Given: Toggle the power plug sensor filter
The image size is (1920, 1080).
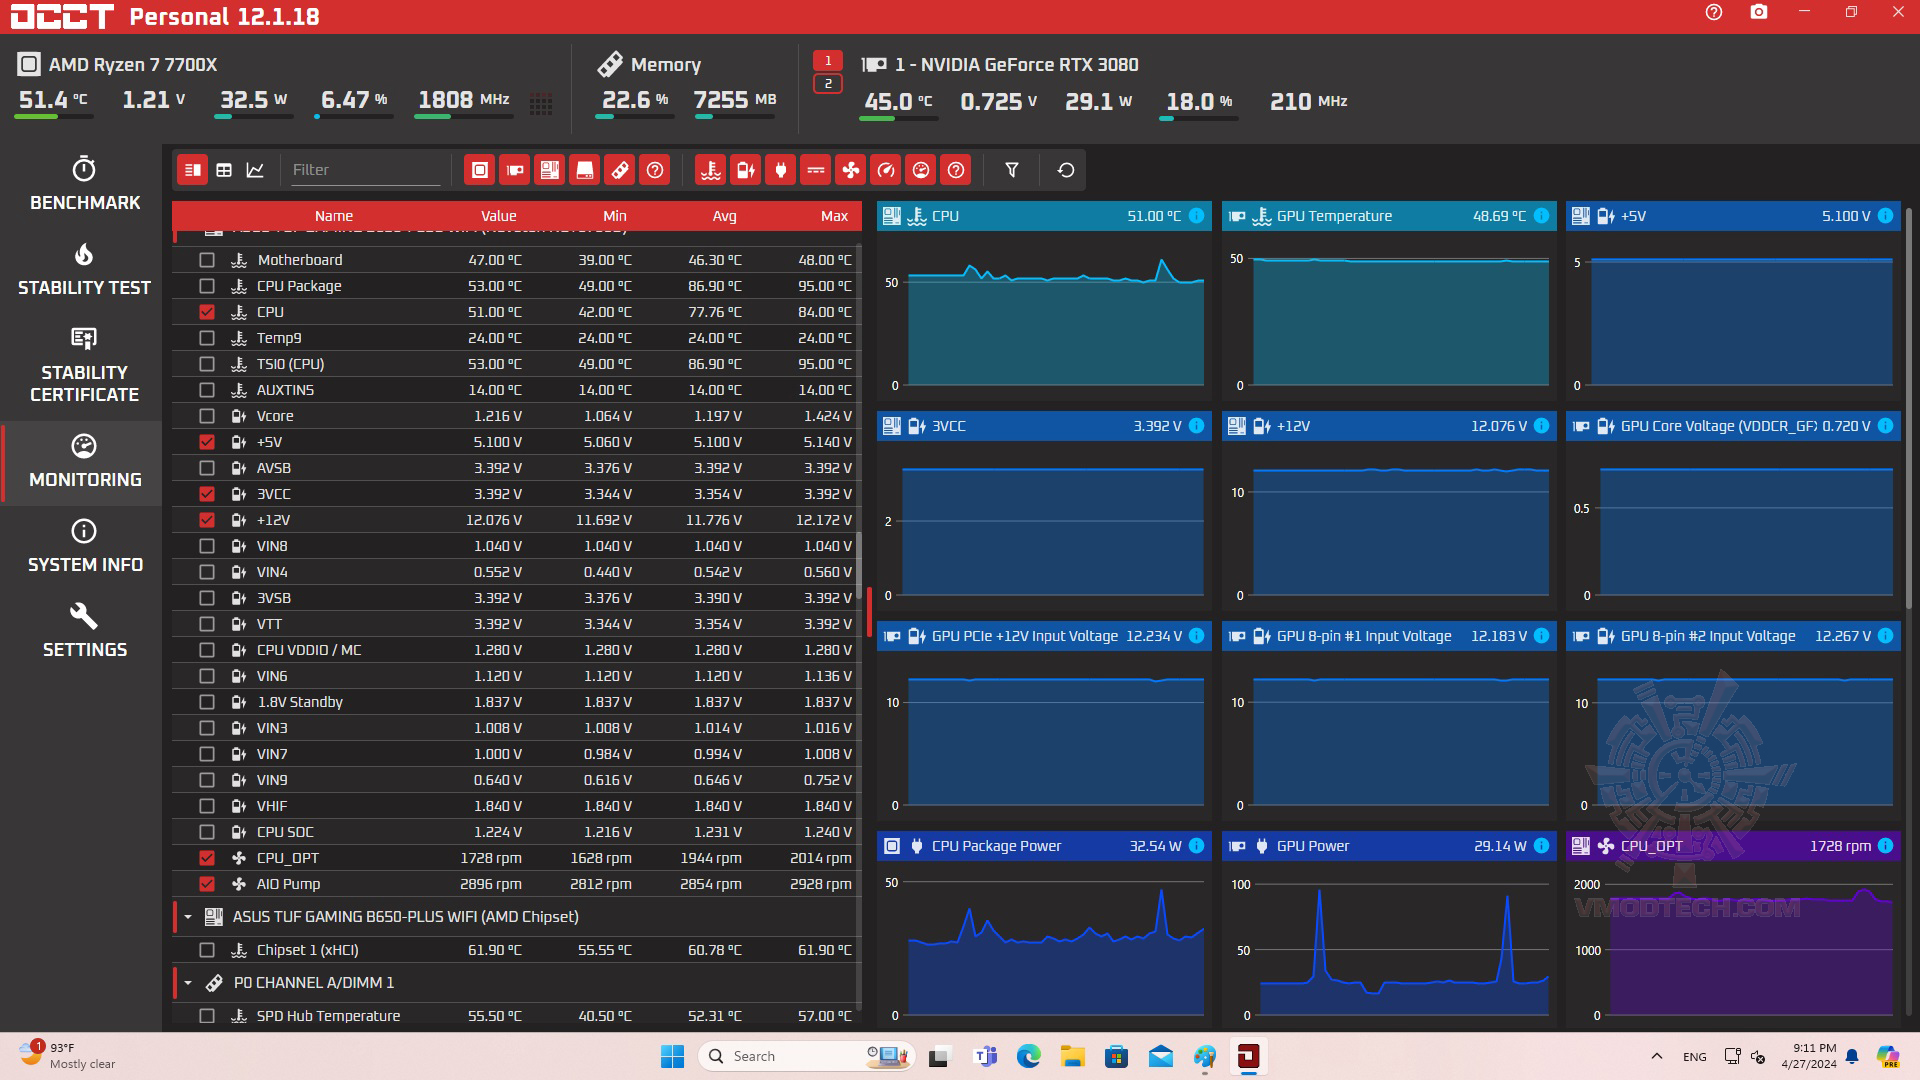Looking at the screenshot, I should [x=781, y=170].
